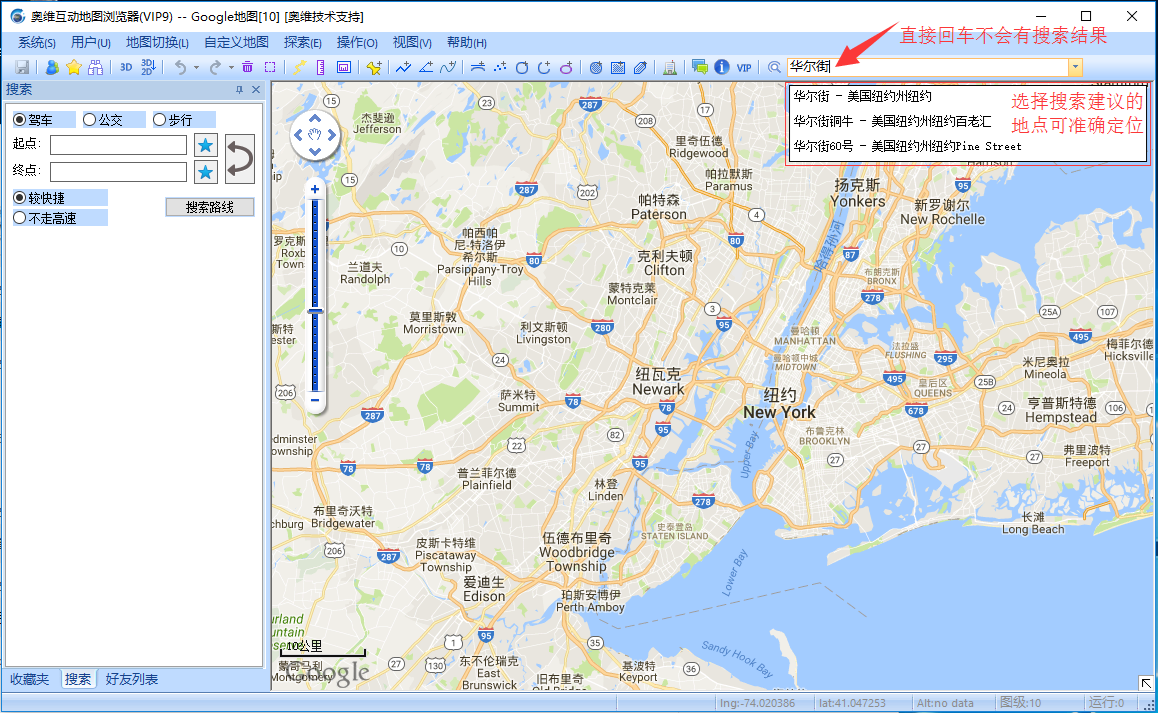Click the blue information icon
The width and height of the screenshot is (1158, 713).
(x=722, y=67)
